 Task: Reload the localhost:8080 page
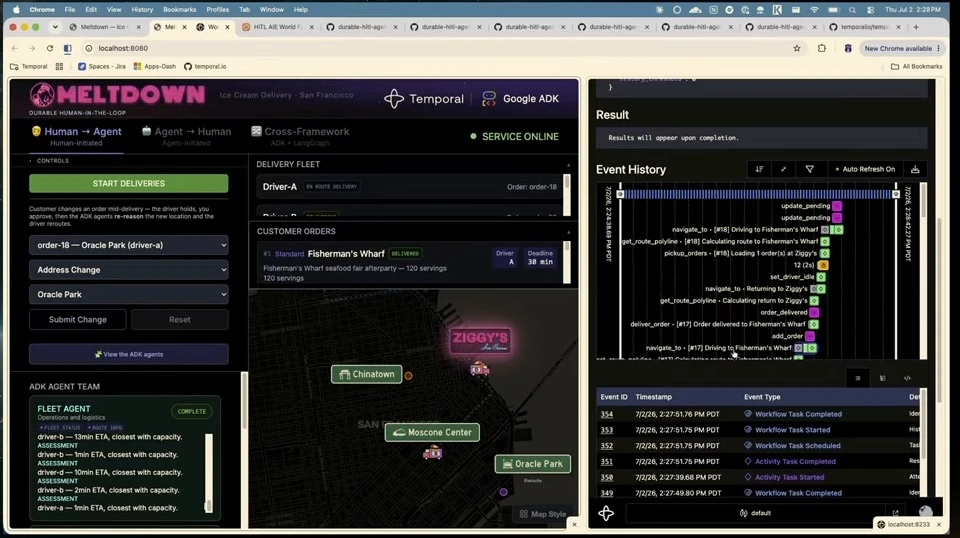point(50,48)
